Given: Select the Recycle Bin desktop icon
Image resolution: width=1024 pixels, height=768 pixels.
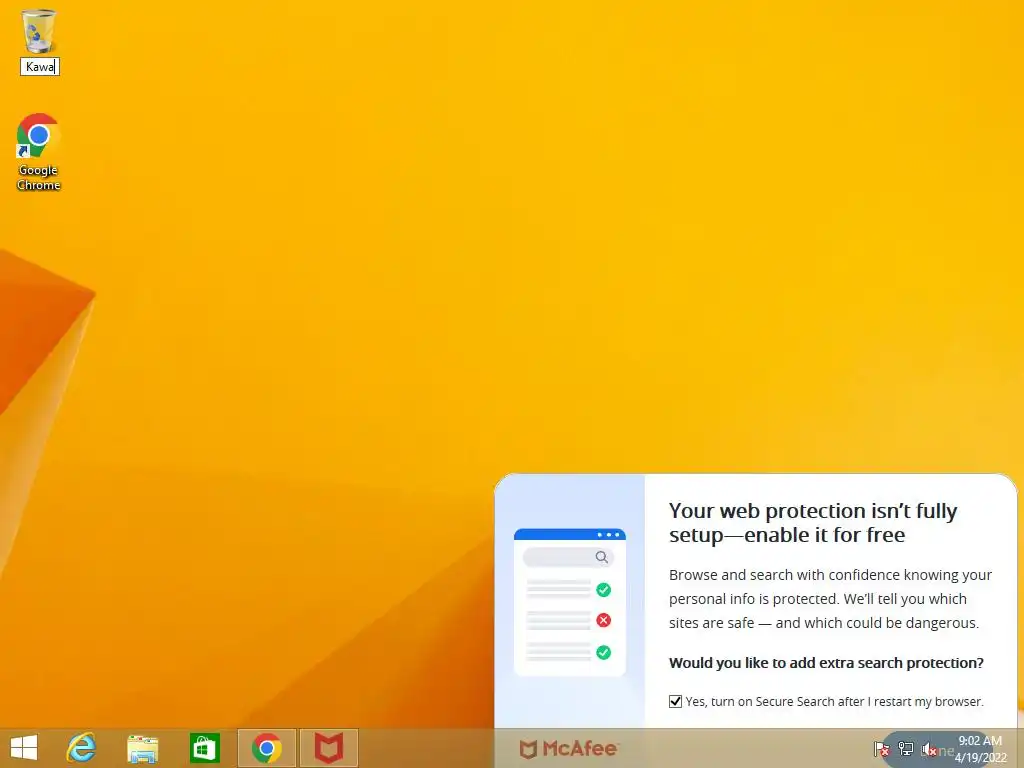Looking at the screenshot, I should 39,31.
